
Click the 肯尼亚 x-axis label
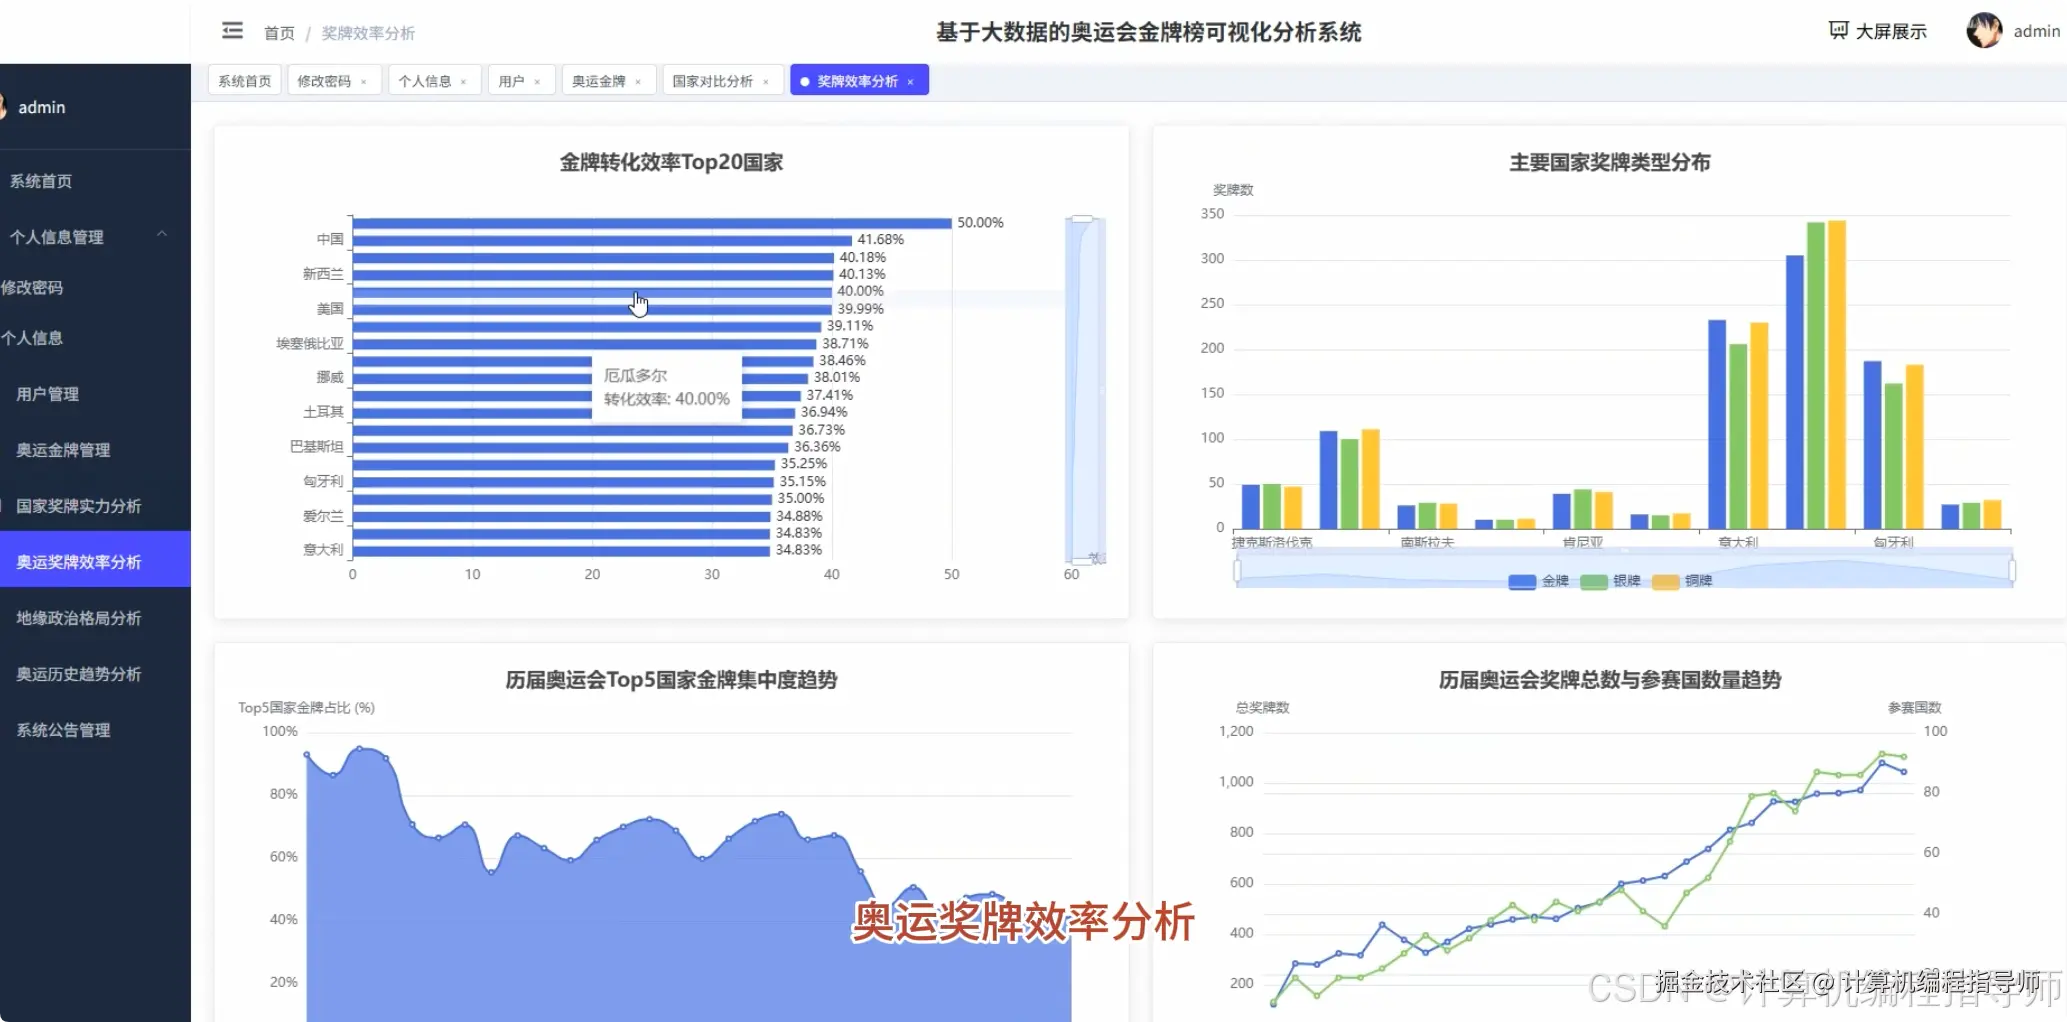(1583, 542)
